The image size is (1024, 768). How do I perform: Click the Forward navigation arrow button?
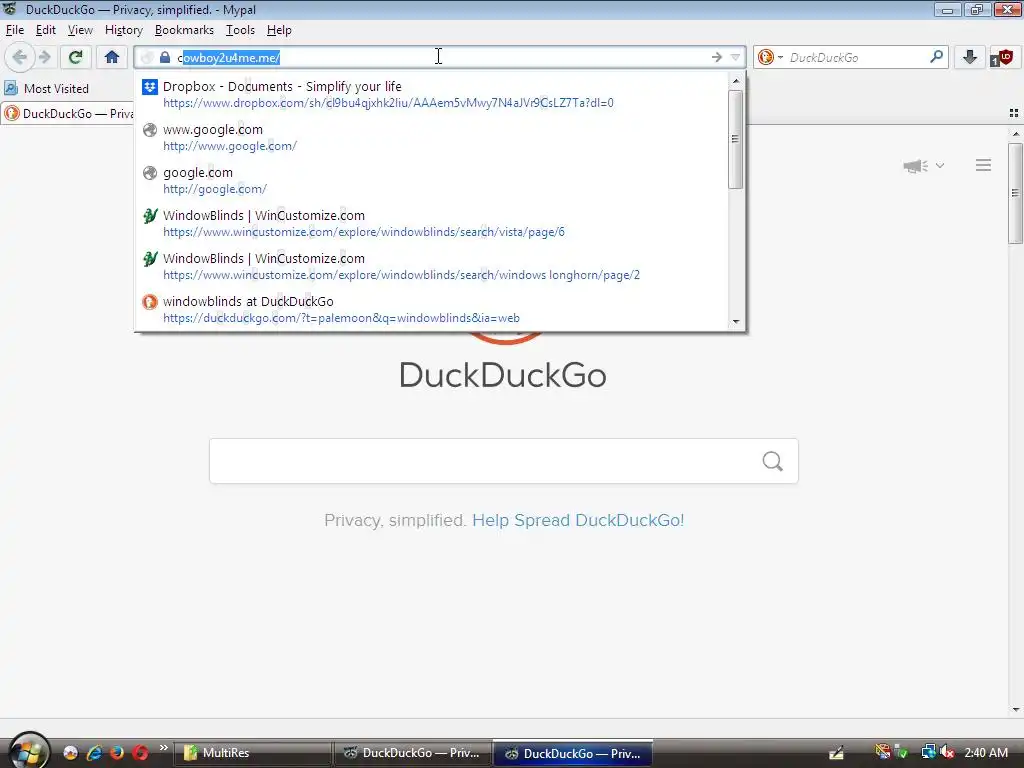pos(44,57)
